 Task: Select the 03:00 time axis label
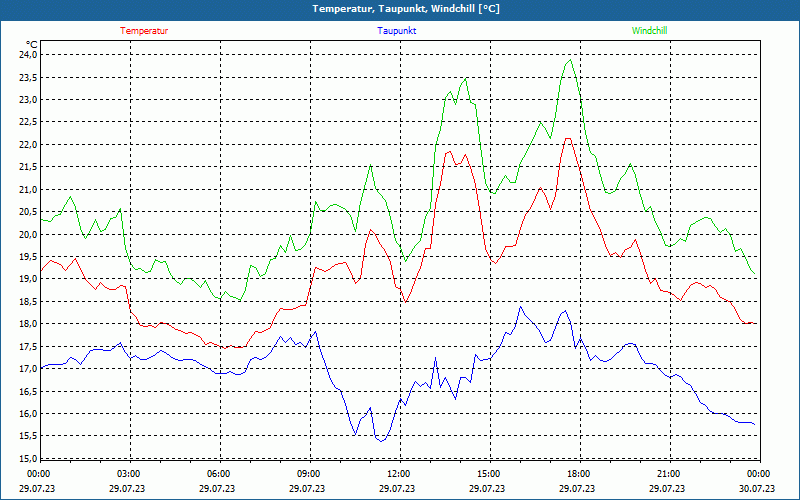(x=128, y=474)
